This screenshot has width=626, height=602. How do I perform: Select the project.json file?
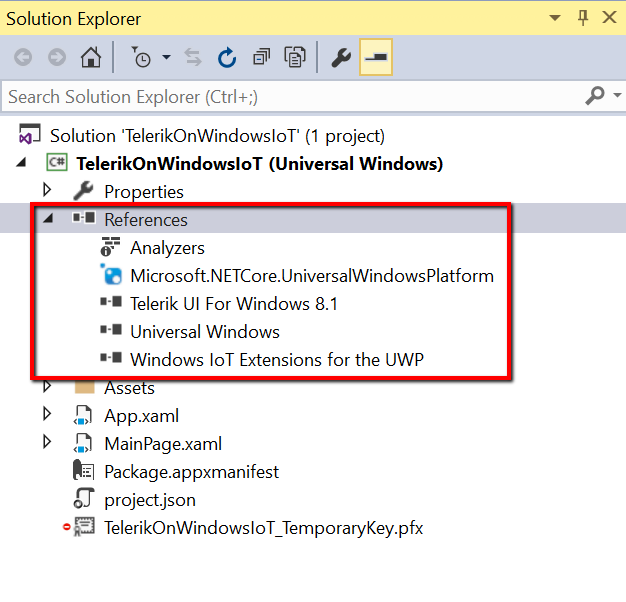pyautogui.click(x=150, y=499)
